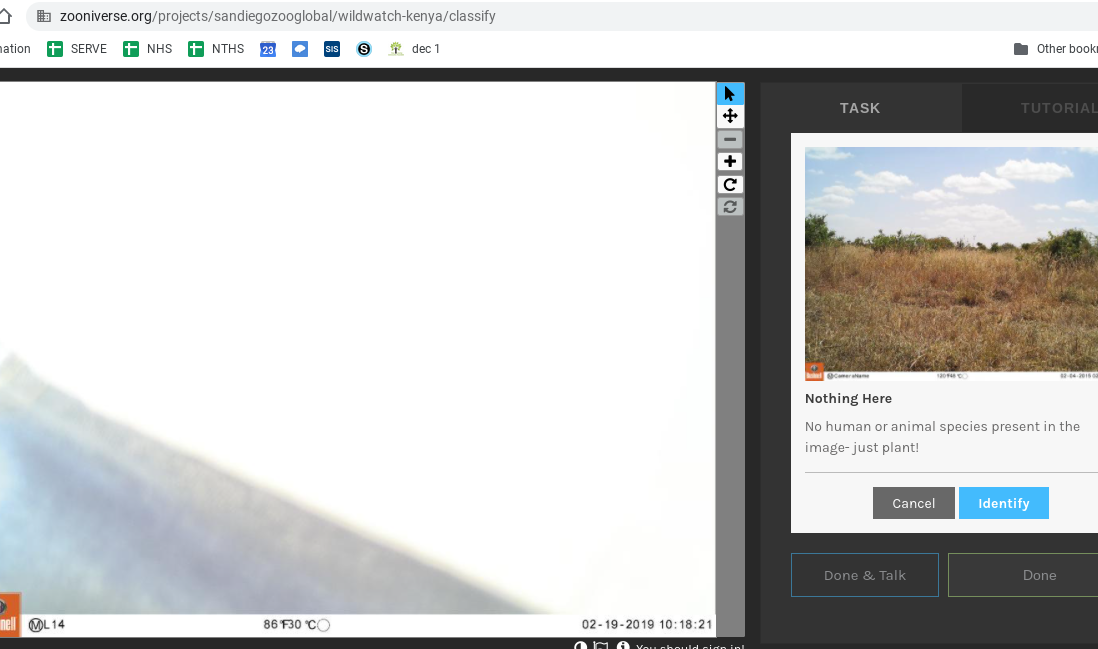Image resolution: width=1098 pixels, height=649 pixels.
Task: Click the 86°F 30°C temperature reading
Action: tap(296, 624)
